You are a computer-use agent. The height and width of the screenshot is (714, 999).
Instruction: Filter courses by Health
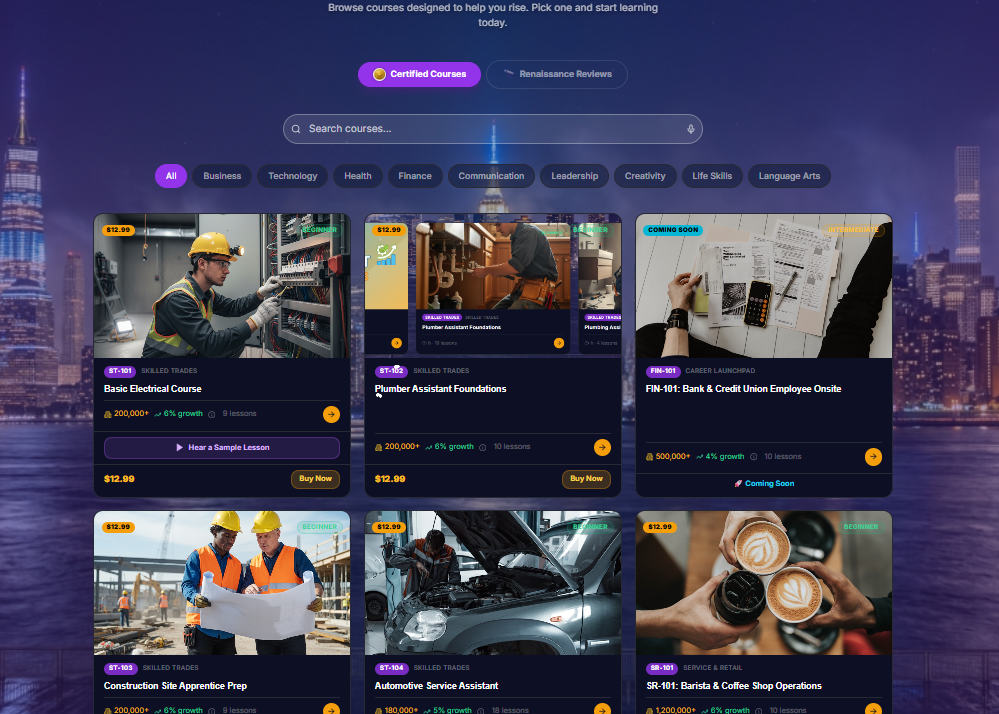click(357, 176)
